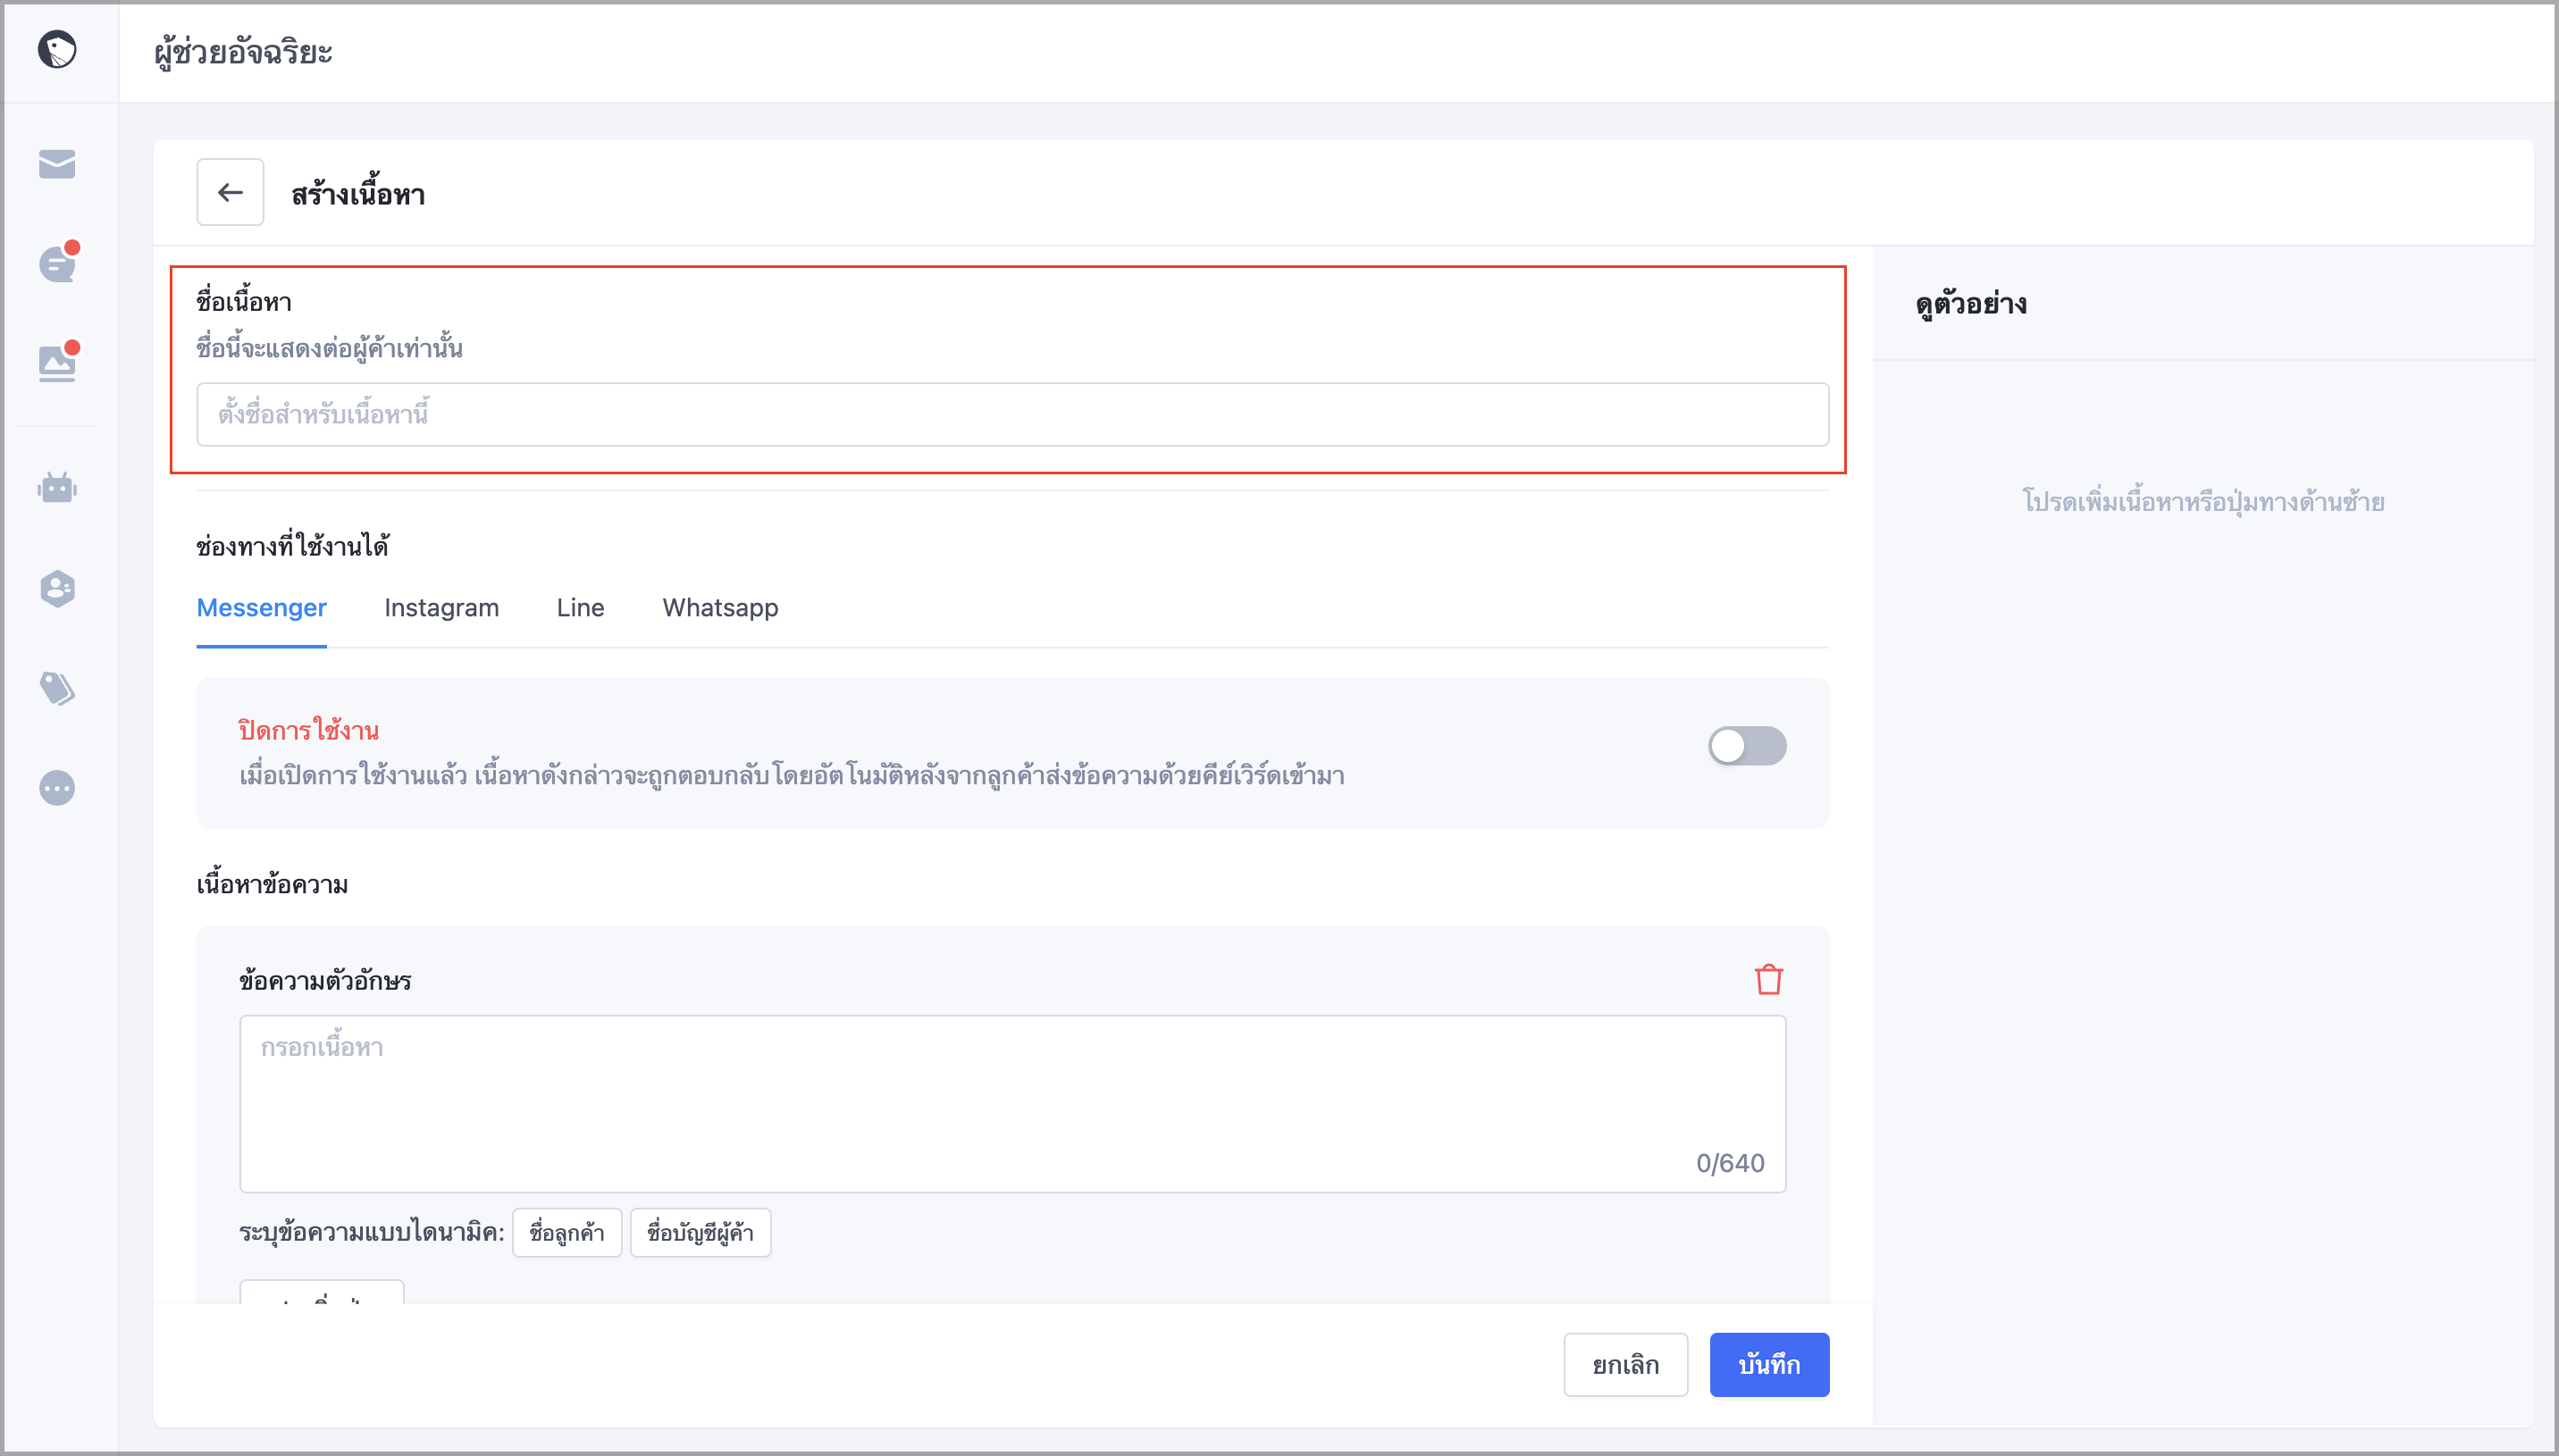The height and width of the screenshot is (1456, 2559).
Task: Open the robot assistant sidebar icon
Action: [x=57, y=488]
